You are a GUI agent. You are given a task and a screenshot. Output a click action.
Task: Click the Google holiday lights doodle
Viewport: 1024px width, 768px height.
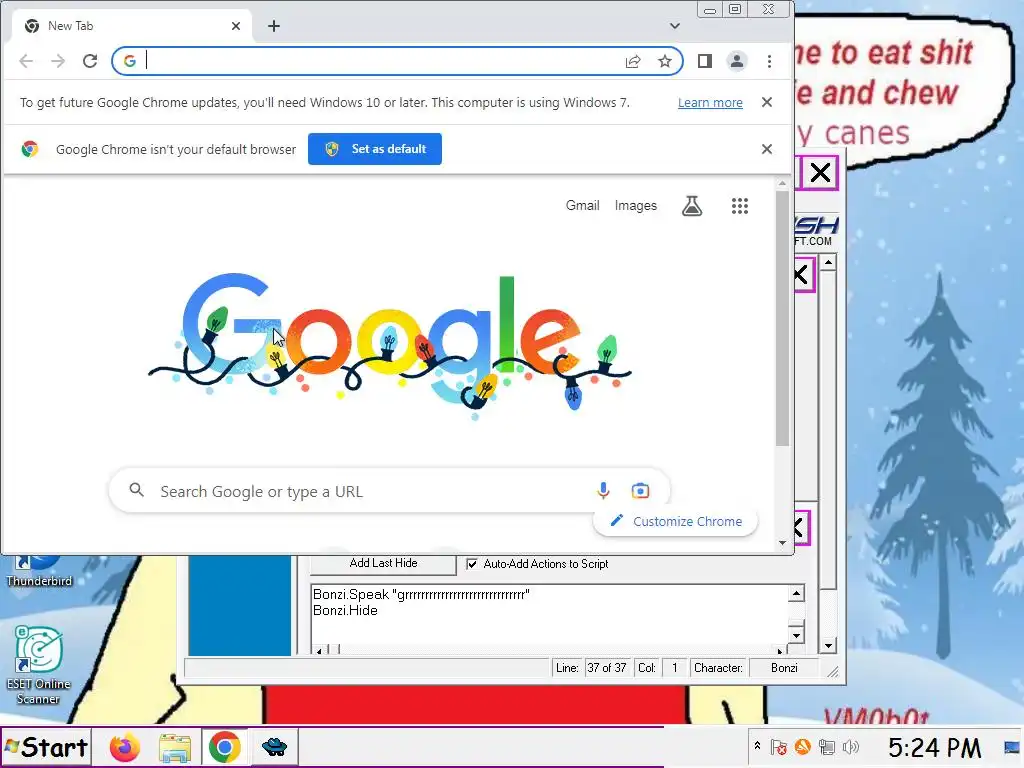pyautogui.click(x=390, y=346)
